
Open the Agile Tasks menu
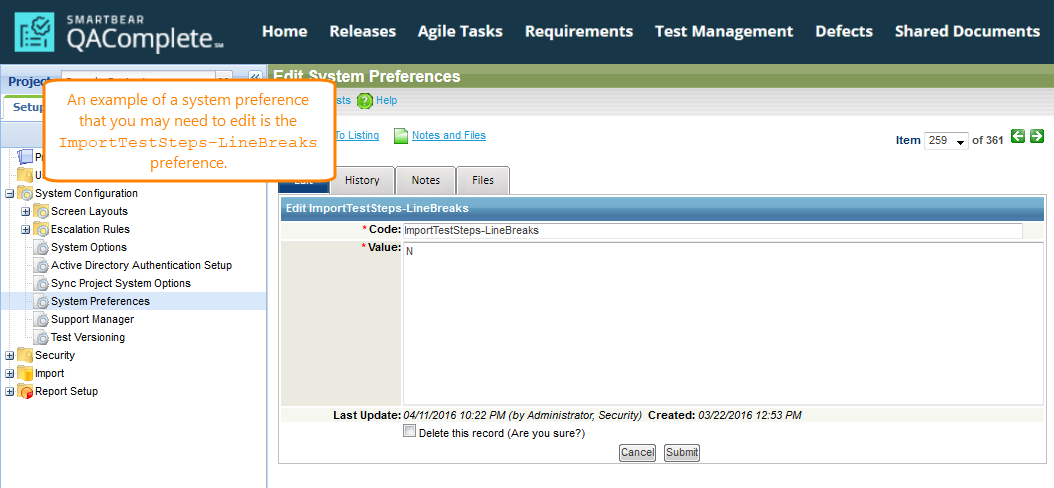(x=460, y=32)
